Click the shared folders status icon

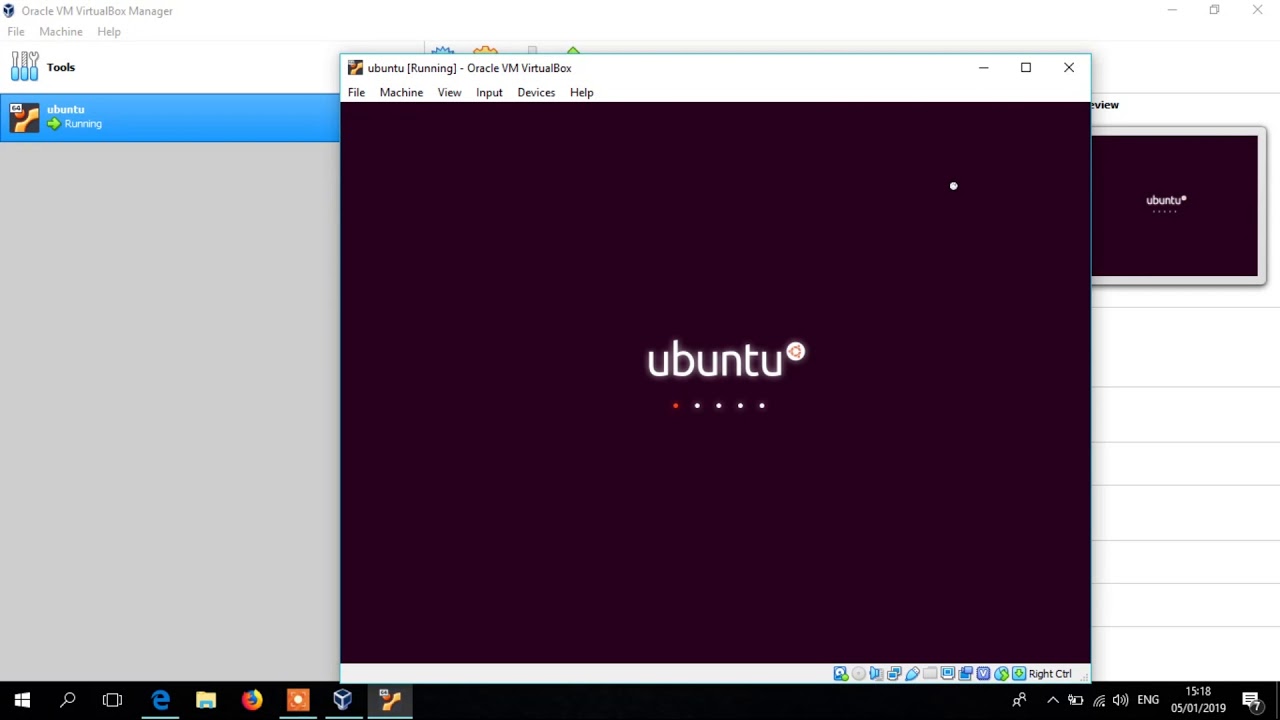930,674
